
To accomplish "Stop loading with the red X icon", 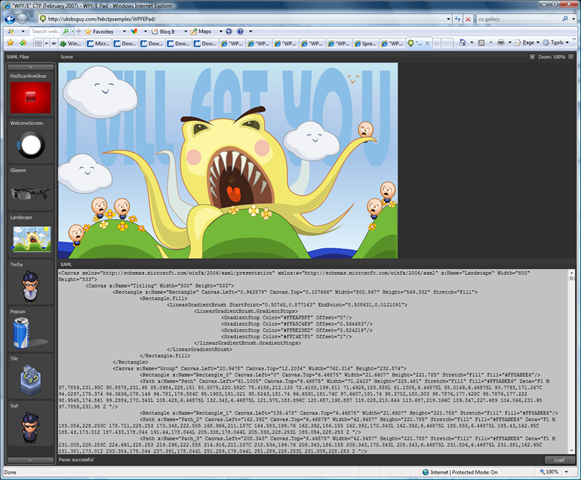I will tap(468, 19).
